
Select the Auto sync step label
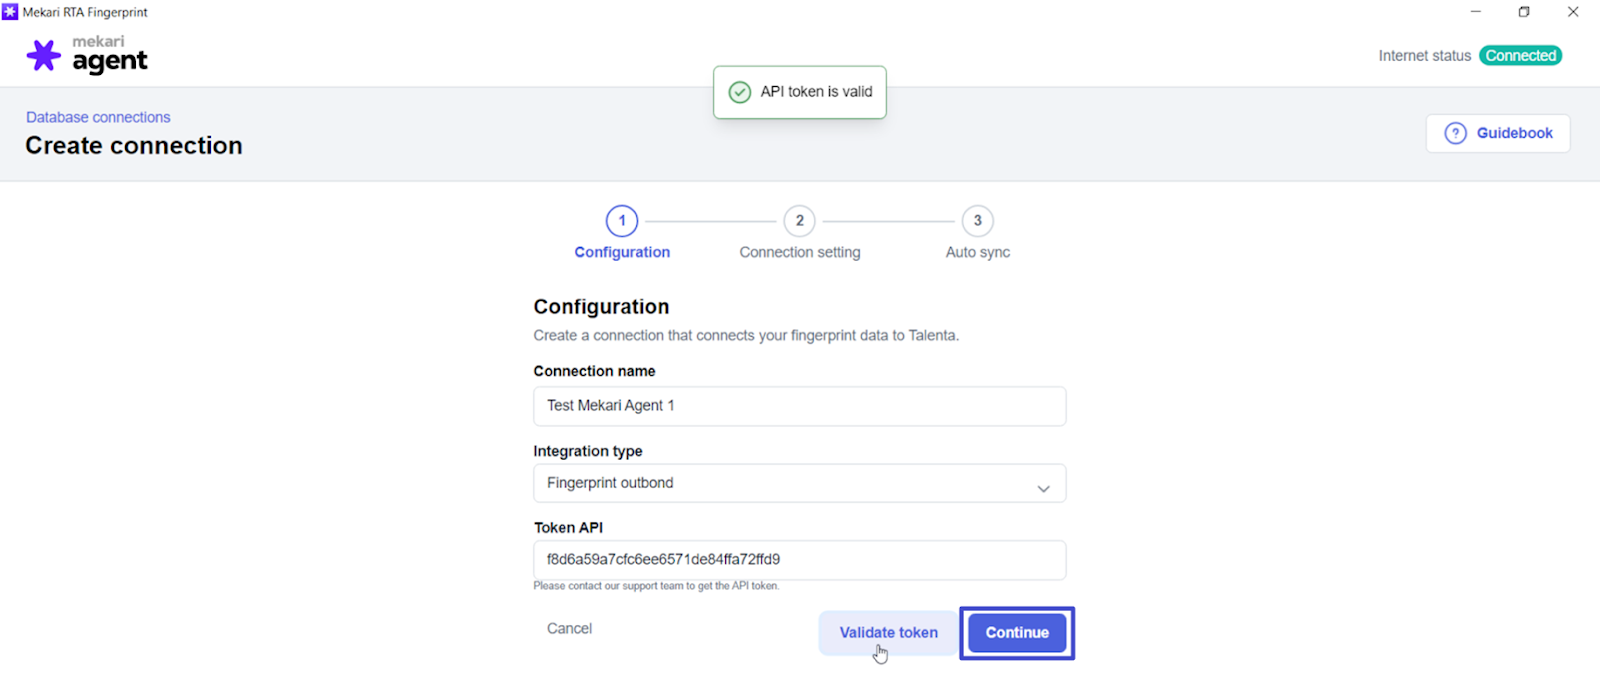click(978, 252)
